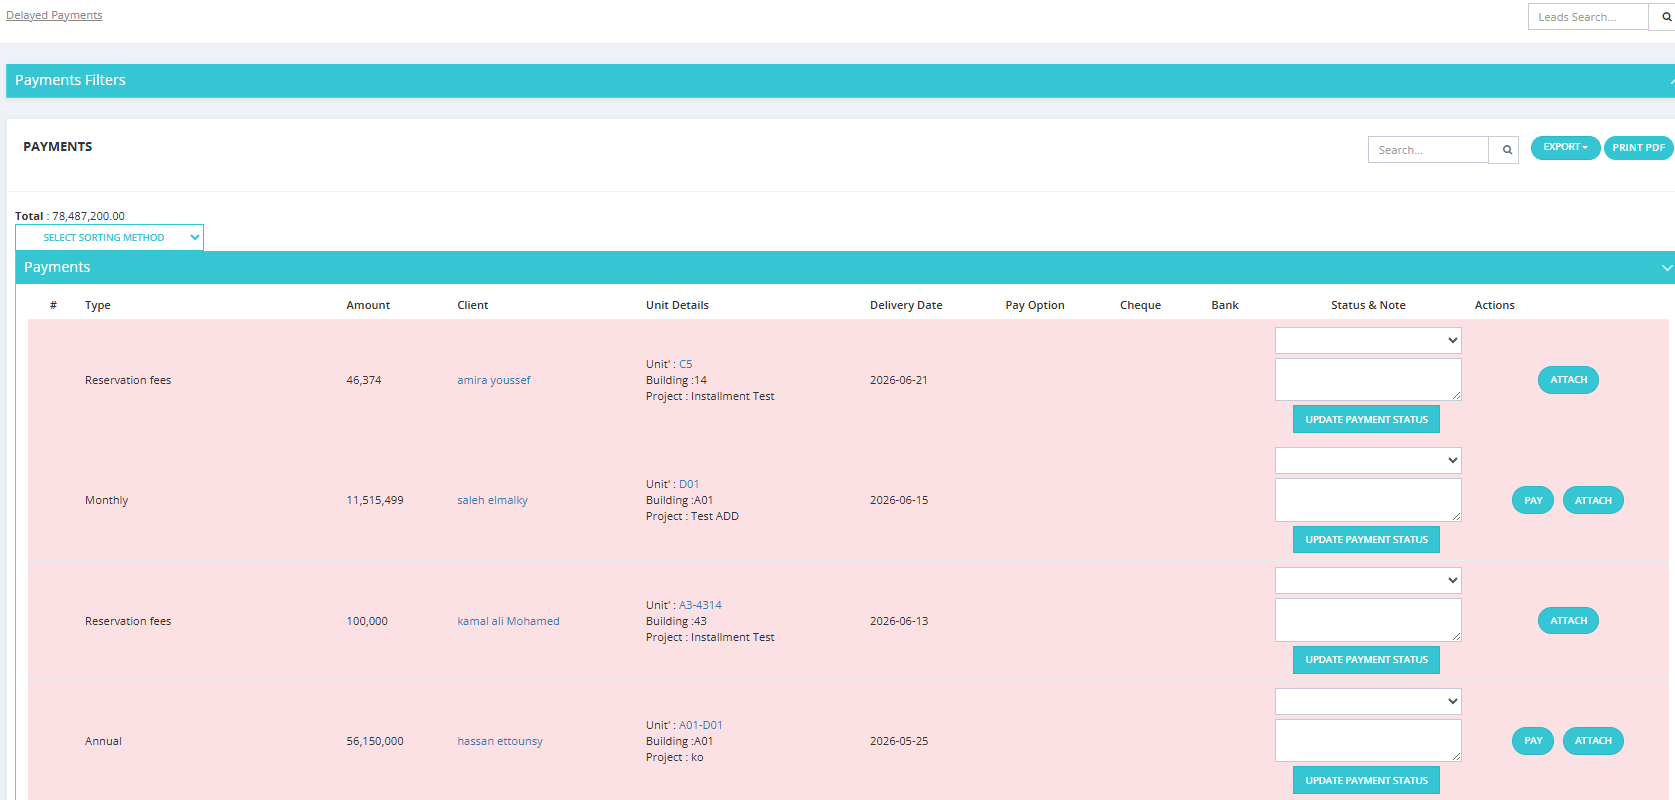Open client link saleh elmalky

(x=492, y=500)
